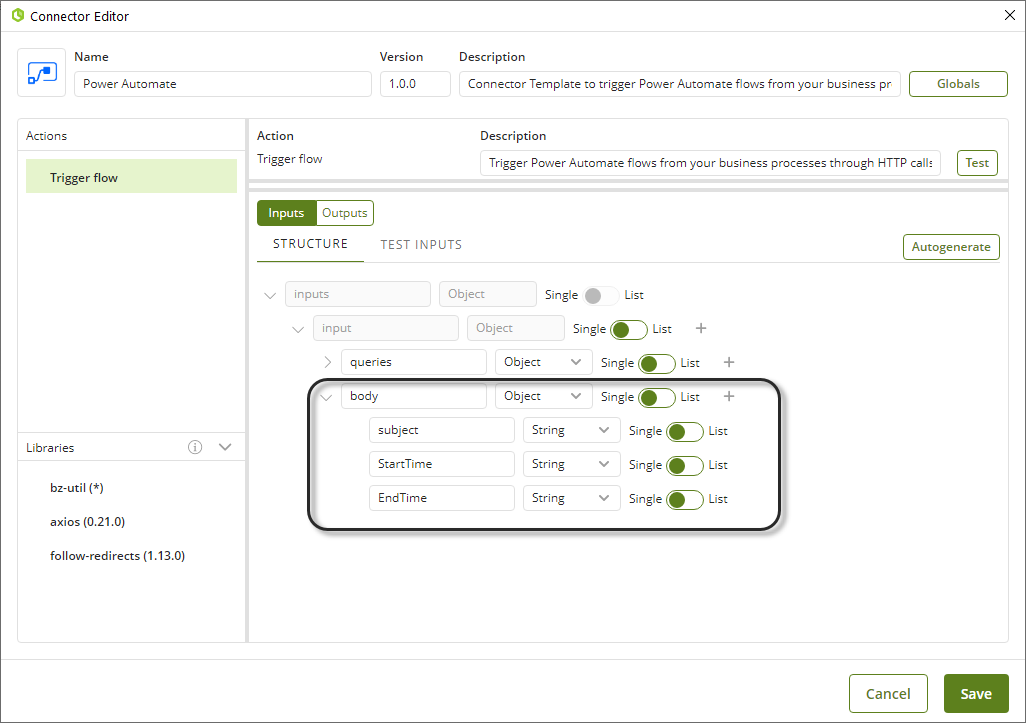
Task: Switch EndTime from Single to List
Action: click(685, 500)
